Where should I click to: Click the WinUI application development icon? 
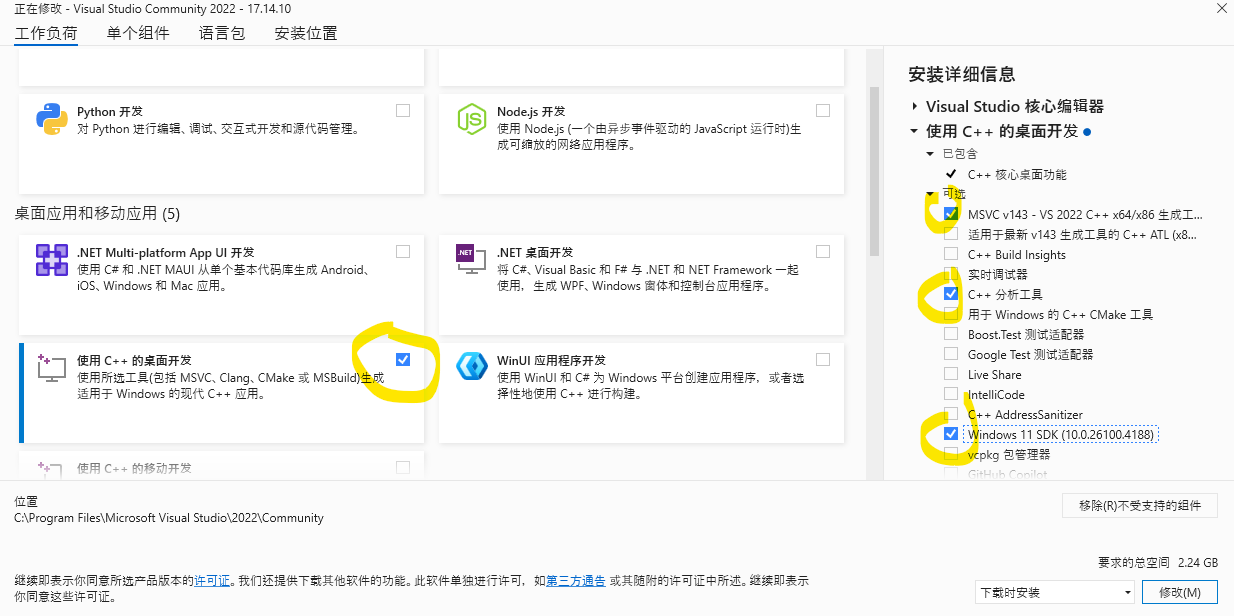[471, 367]
